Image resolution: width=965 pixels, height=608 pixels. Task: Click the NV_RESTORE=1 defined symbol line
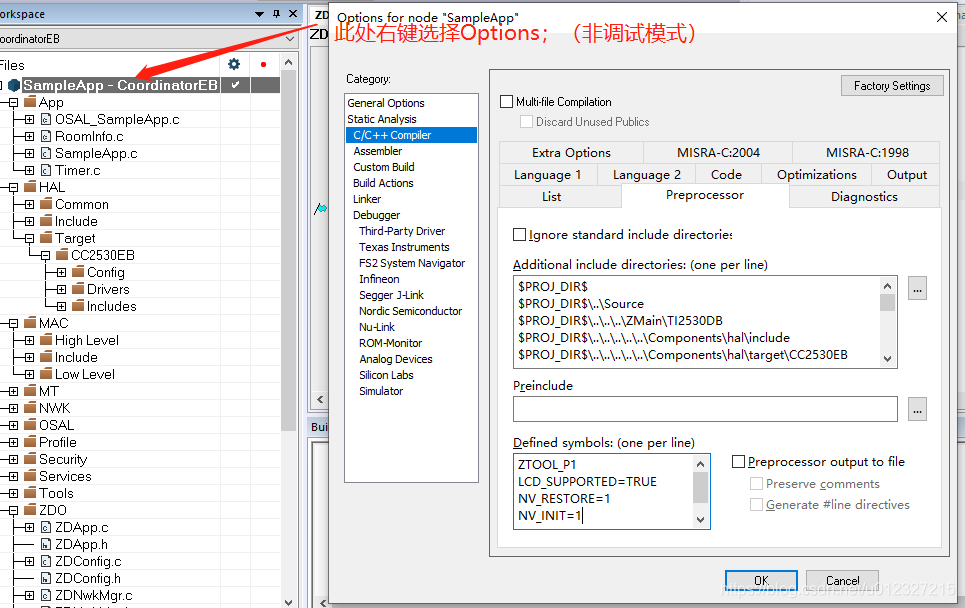click(x=564, y=498)
